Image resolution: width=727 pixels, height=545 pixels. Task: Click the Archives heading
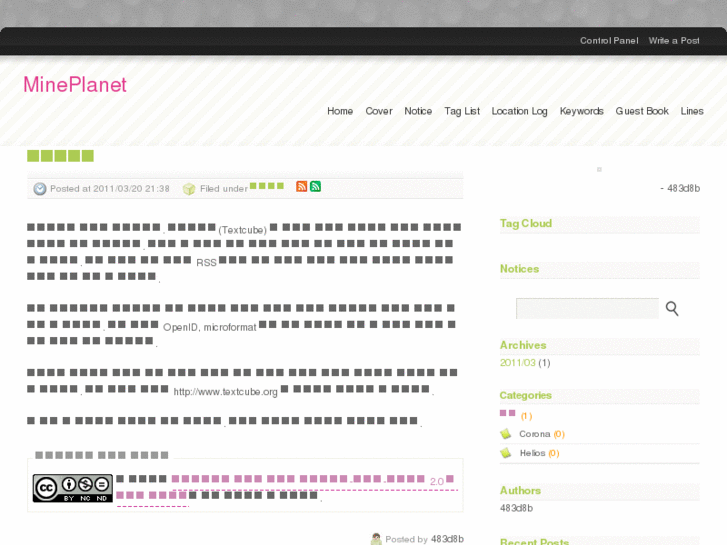[x=523, y=346]
